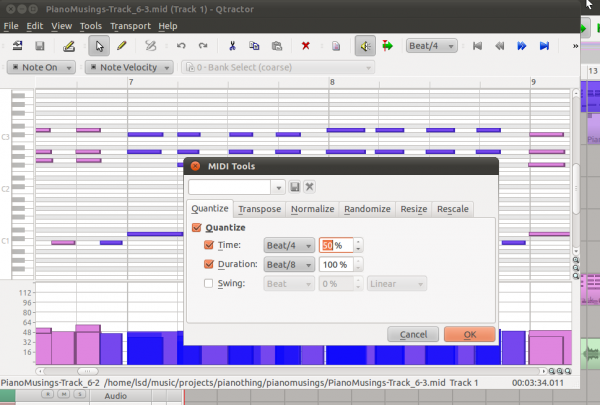The width and height of the screenshot is (600, 405).
Task: Choose the pencil draw tool
Action: [x=122, y=46]
